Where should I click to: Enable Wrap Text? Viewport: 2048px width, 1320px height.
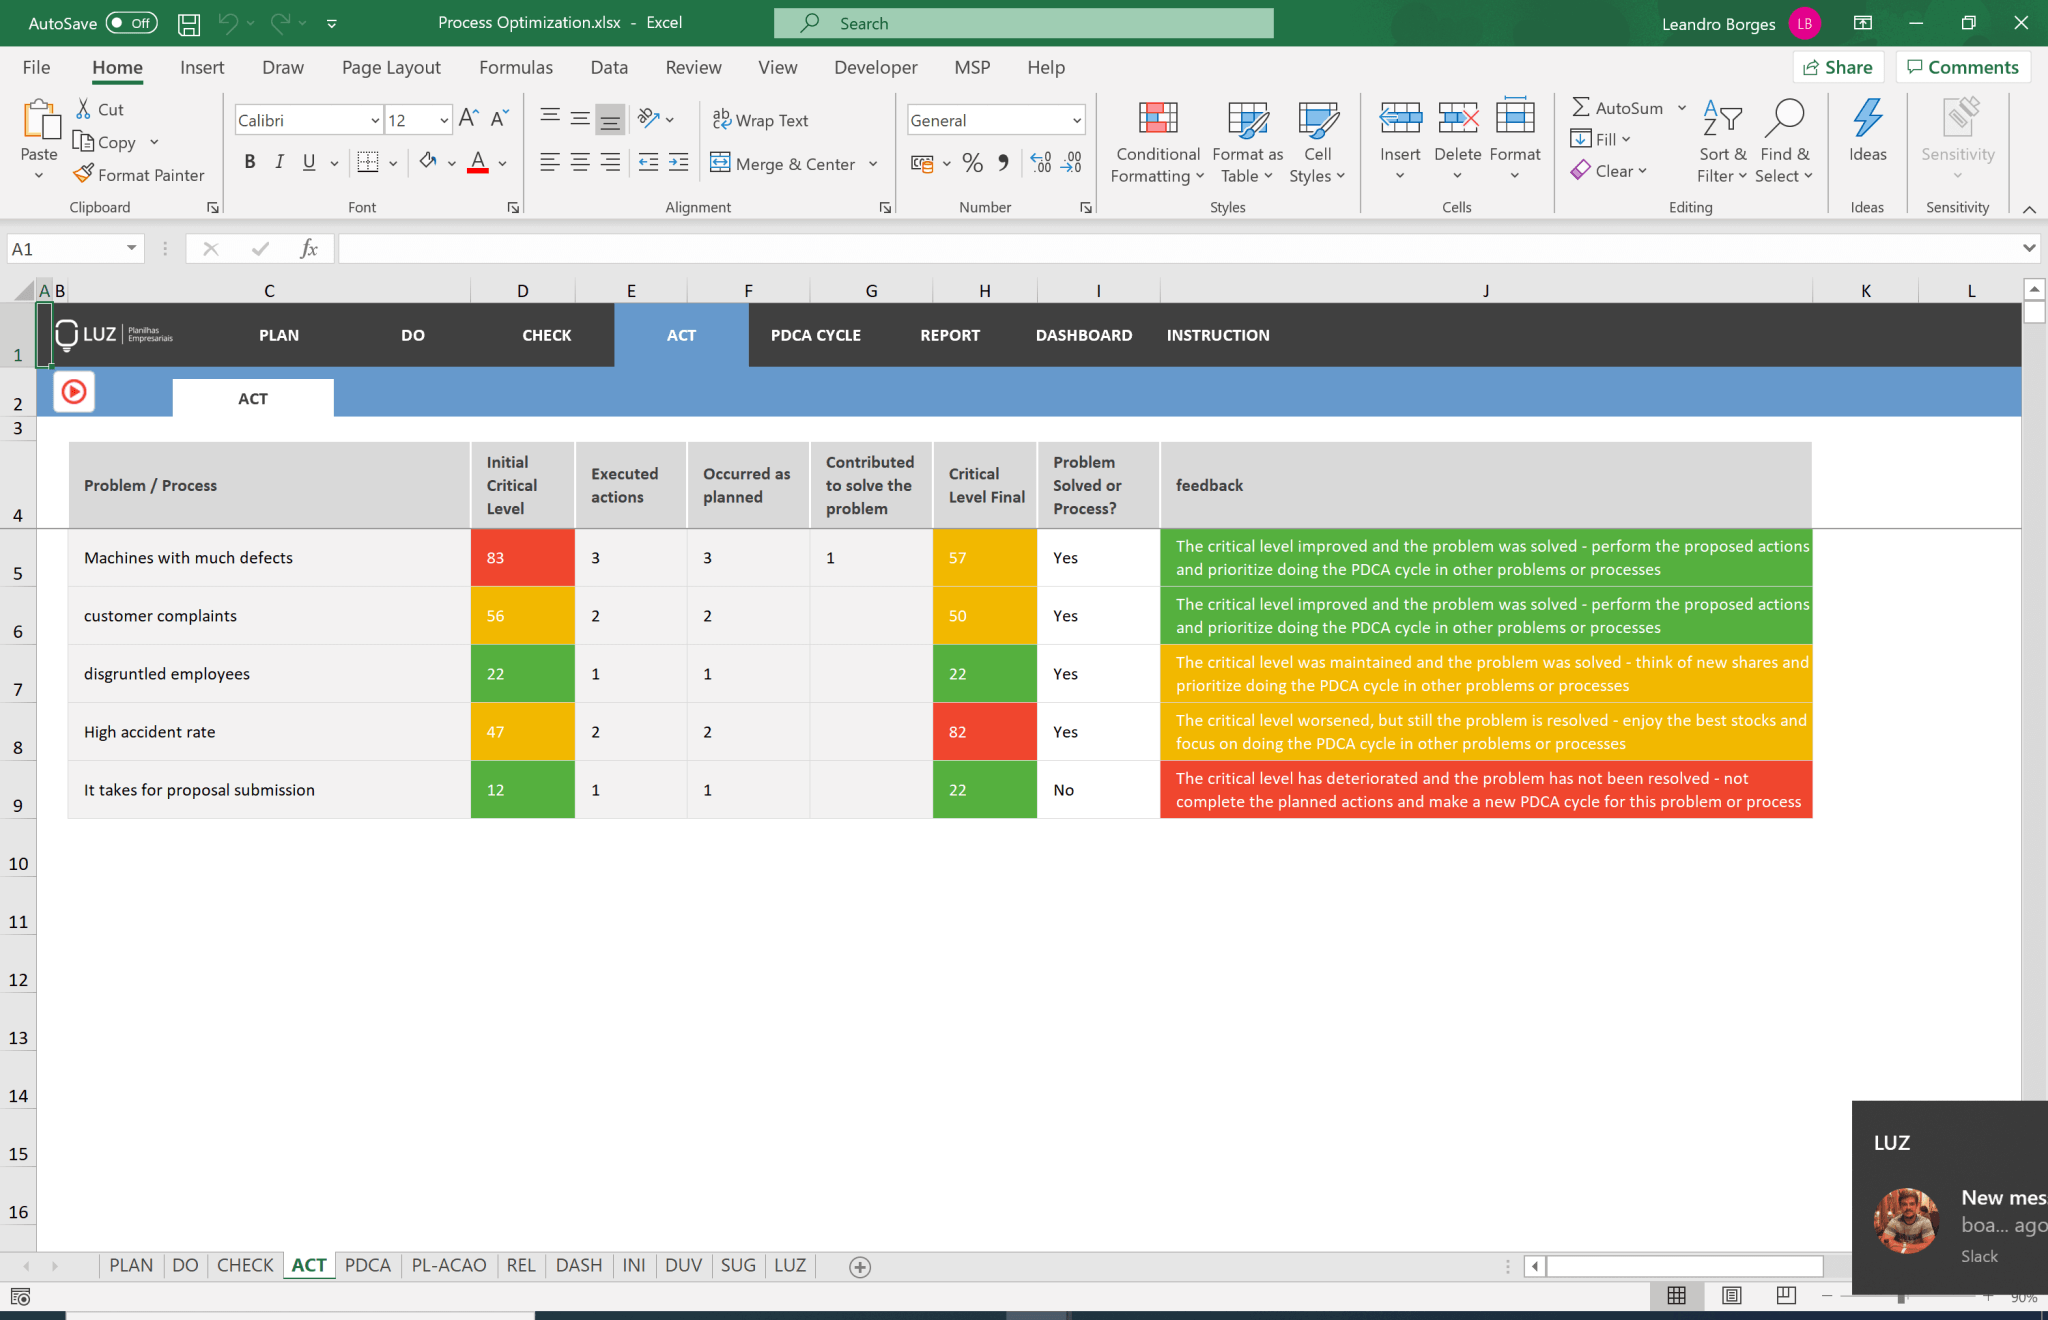[x=759, y=119]
